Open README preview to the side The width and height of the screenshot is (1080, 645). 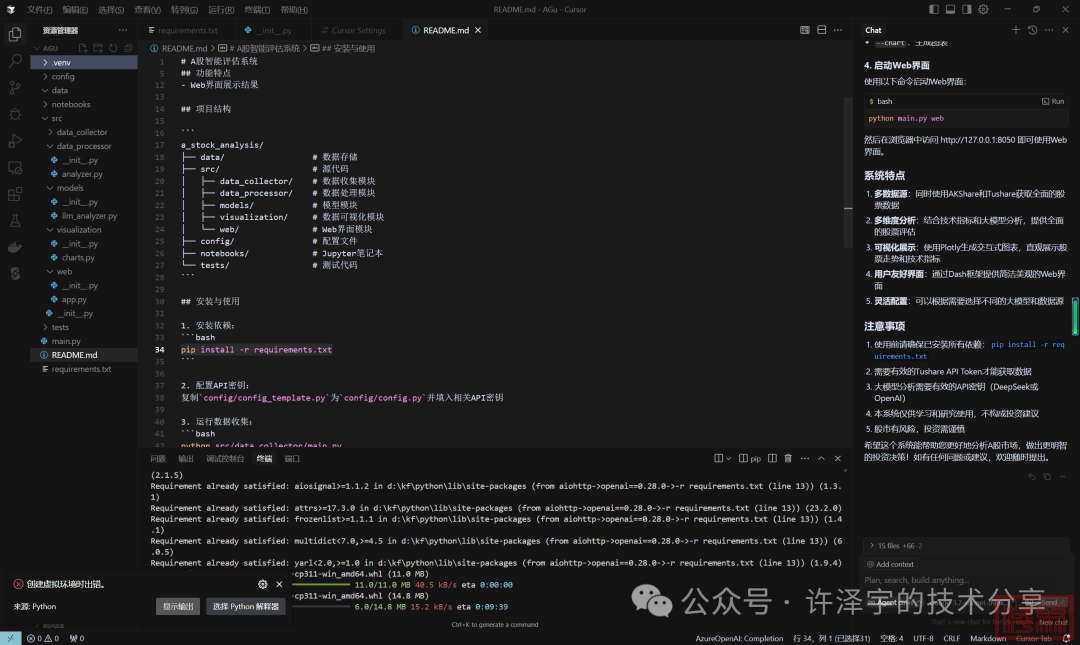click(804, 30)
